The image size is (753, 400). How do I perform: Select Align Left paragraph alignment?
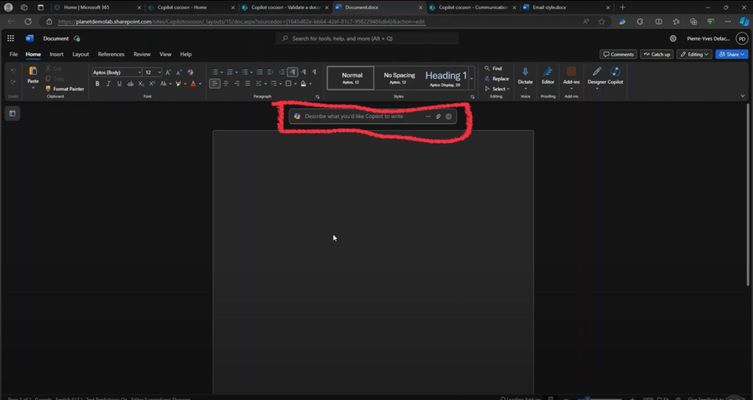click(215, 84)
